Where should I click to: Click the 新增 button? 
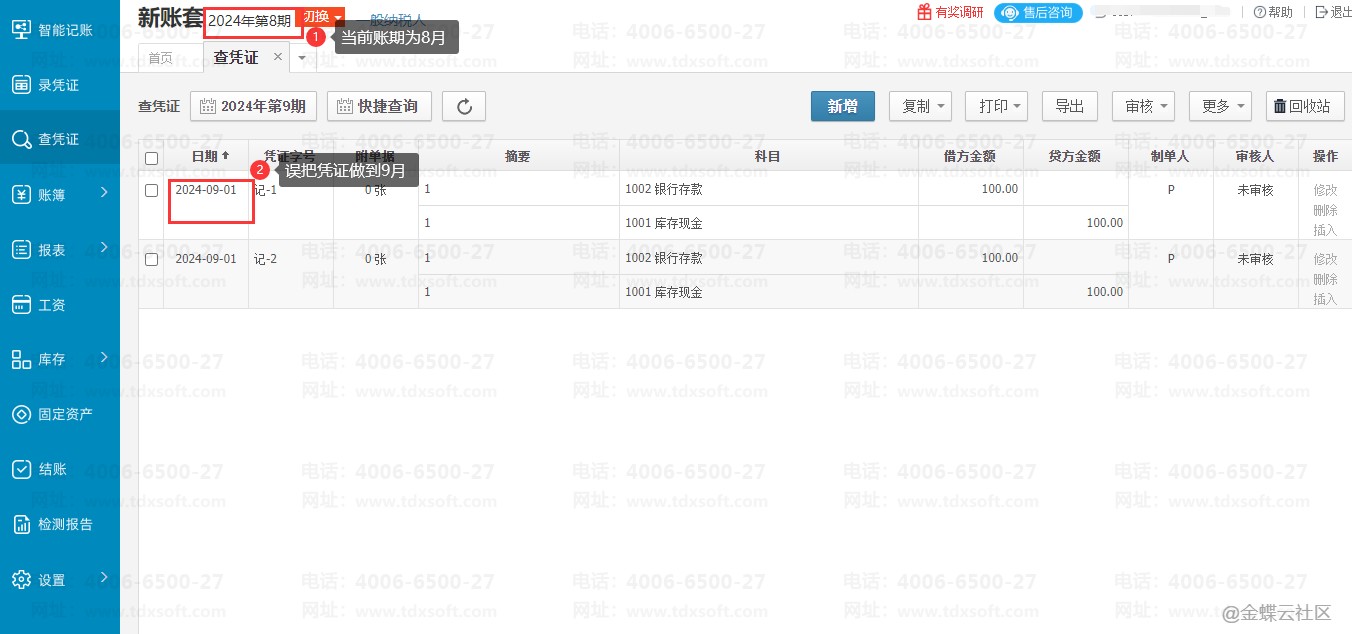pyautogui.click(x=842, y=107)
